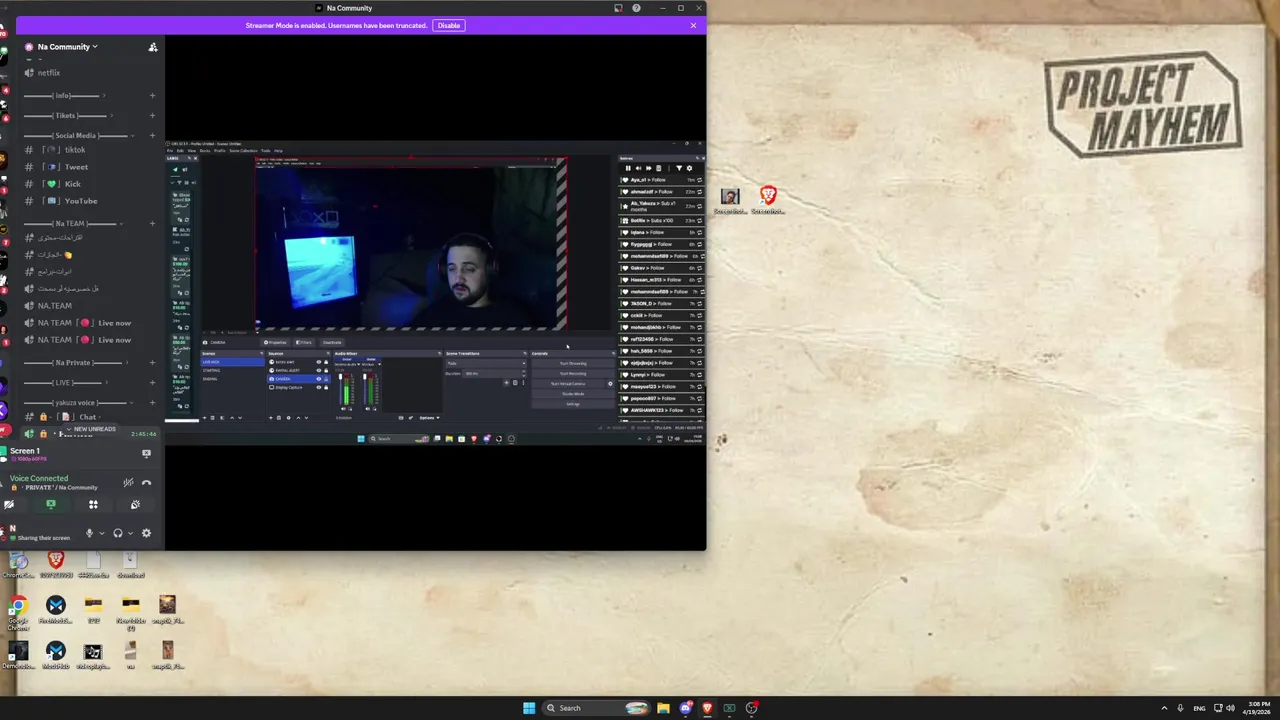Open the Discord user settings gear
The height and width of the screenshot is (720, 1280).
coord(146,533)
